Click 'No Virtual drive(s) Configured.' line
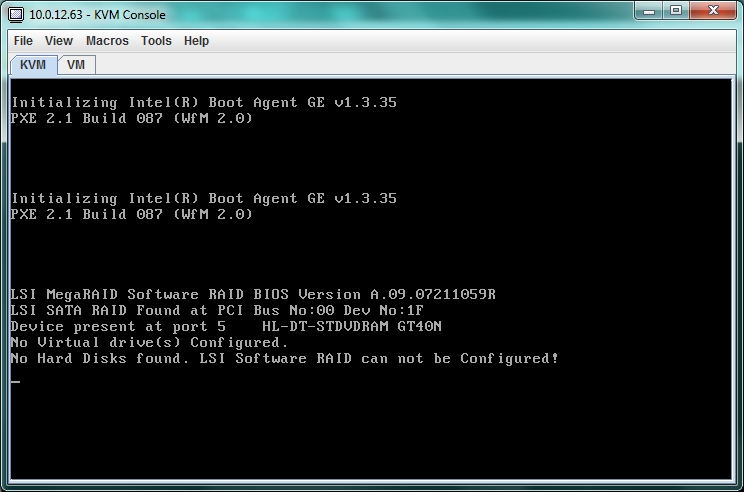This screenshot has width=744, height=492. coord(149,343)
